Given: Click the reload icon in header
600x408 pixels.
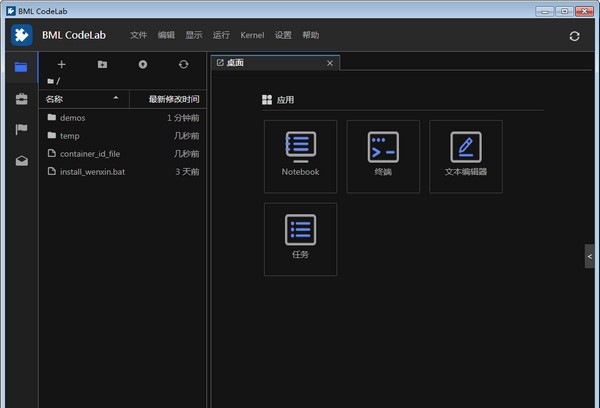Looking at the screenshot, I should [x=574, y=36].
